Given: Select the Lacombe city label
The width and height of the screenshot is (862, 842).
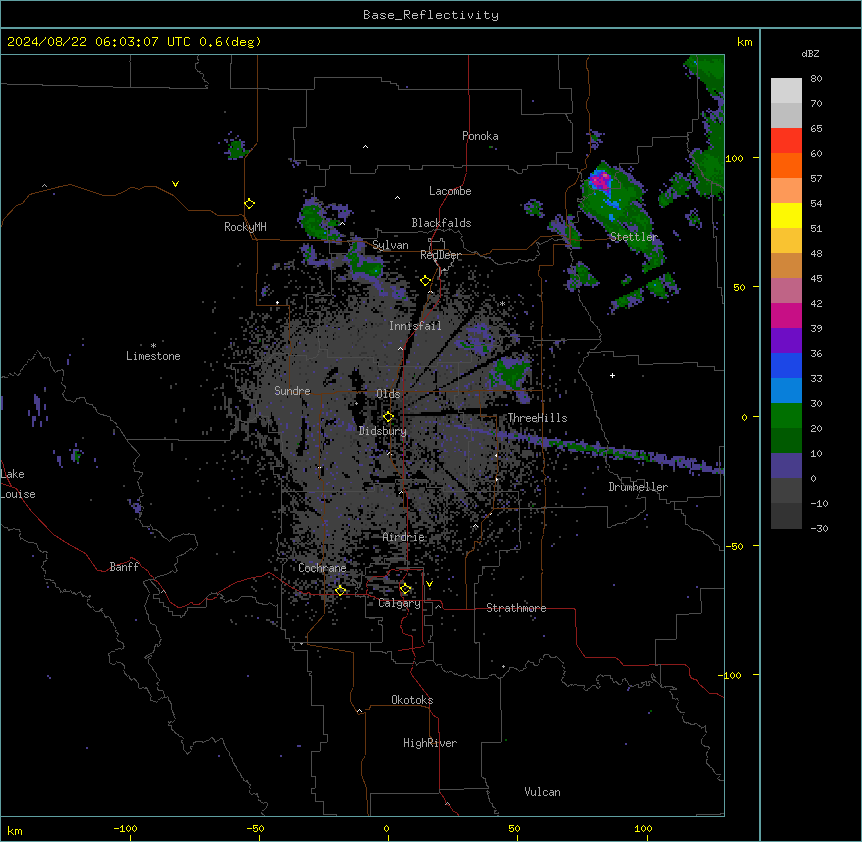Looking at the screenshot, I should 450,191.
